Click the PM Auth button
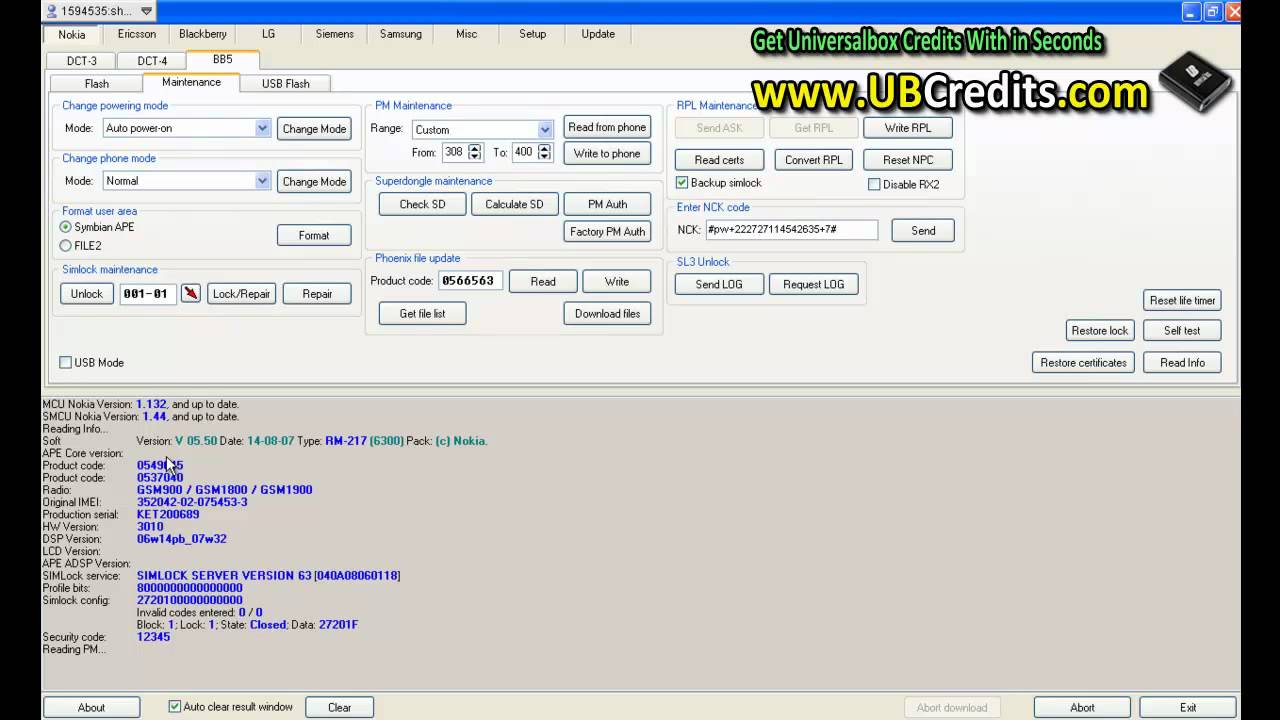Image resolution: width=1280 pixels, height=720 pixels. tap(607, 204)
